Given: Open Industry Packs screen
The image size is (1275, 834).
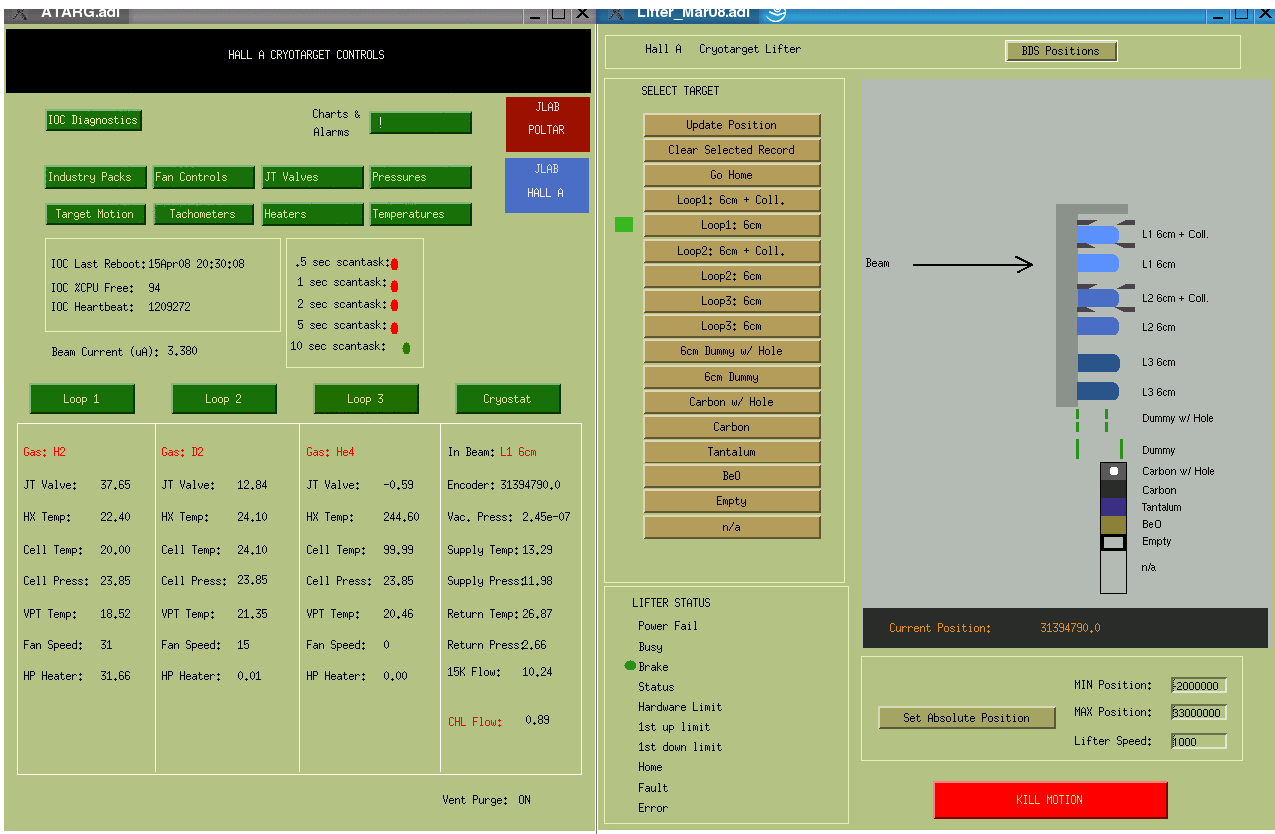Looking at the screenshot, I should click(x=96, y=177).
